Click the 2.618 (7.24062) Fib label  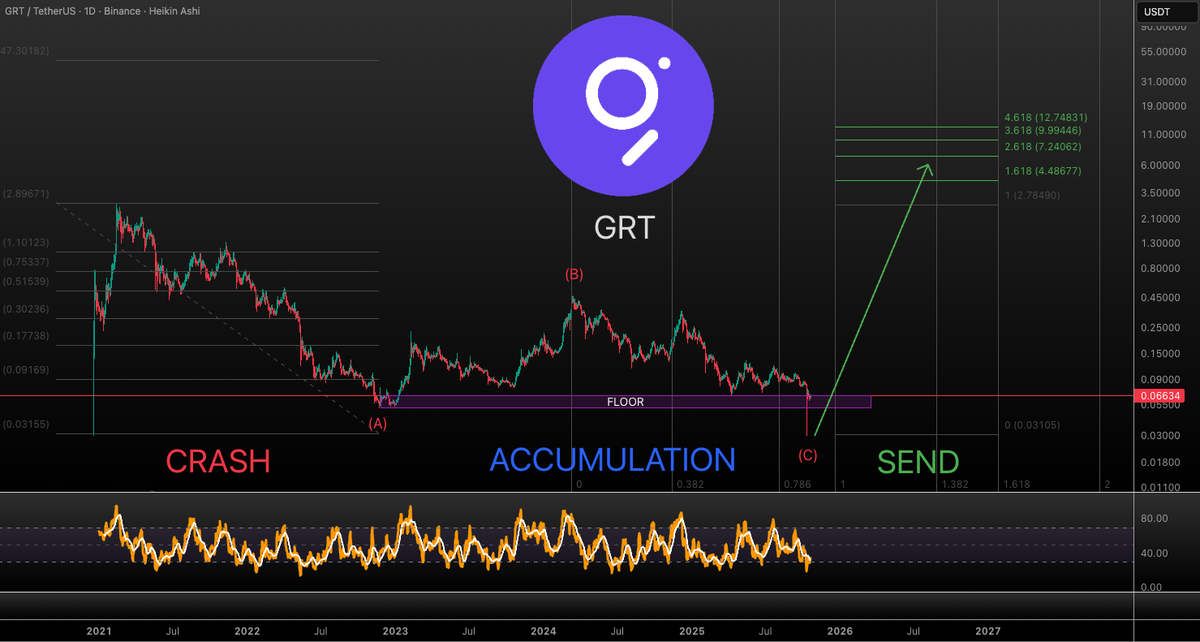[1041, 147]
